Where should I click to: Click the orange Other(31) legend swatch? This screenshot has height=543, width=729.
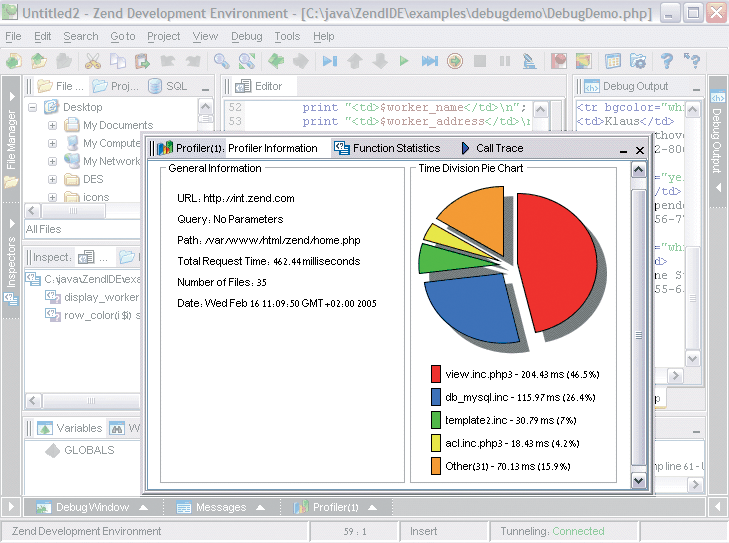click(x=436, y=466)
